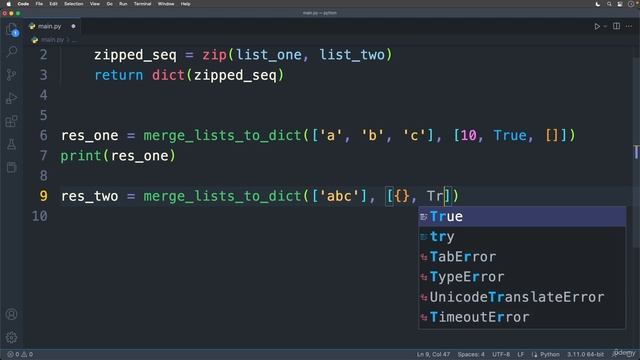Choose the try autocomplete suggestion

click(522, 237)
